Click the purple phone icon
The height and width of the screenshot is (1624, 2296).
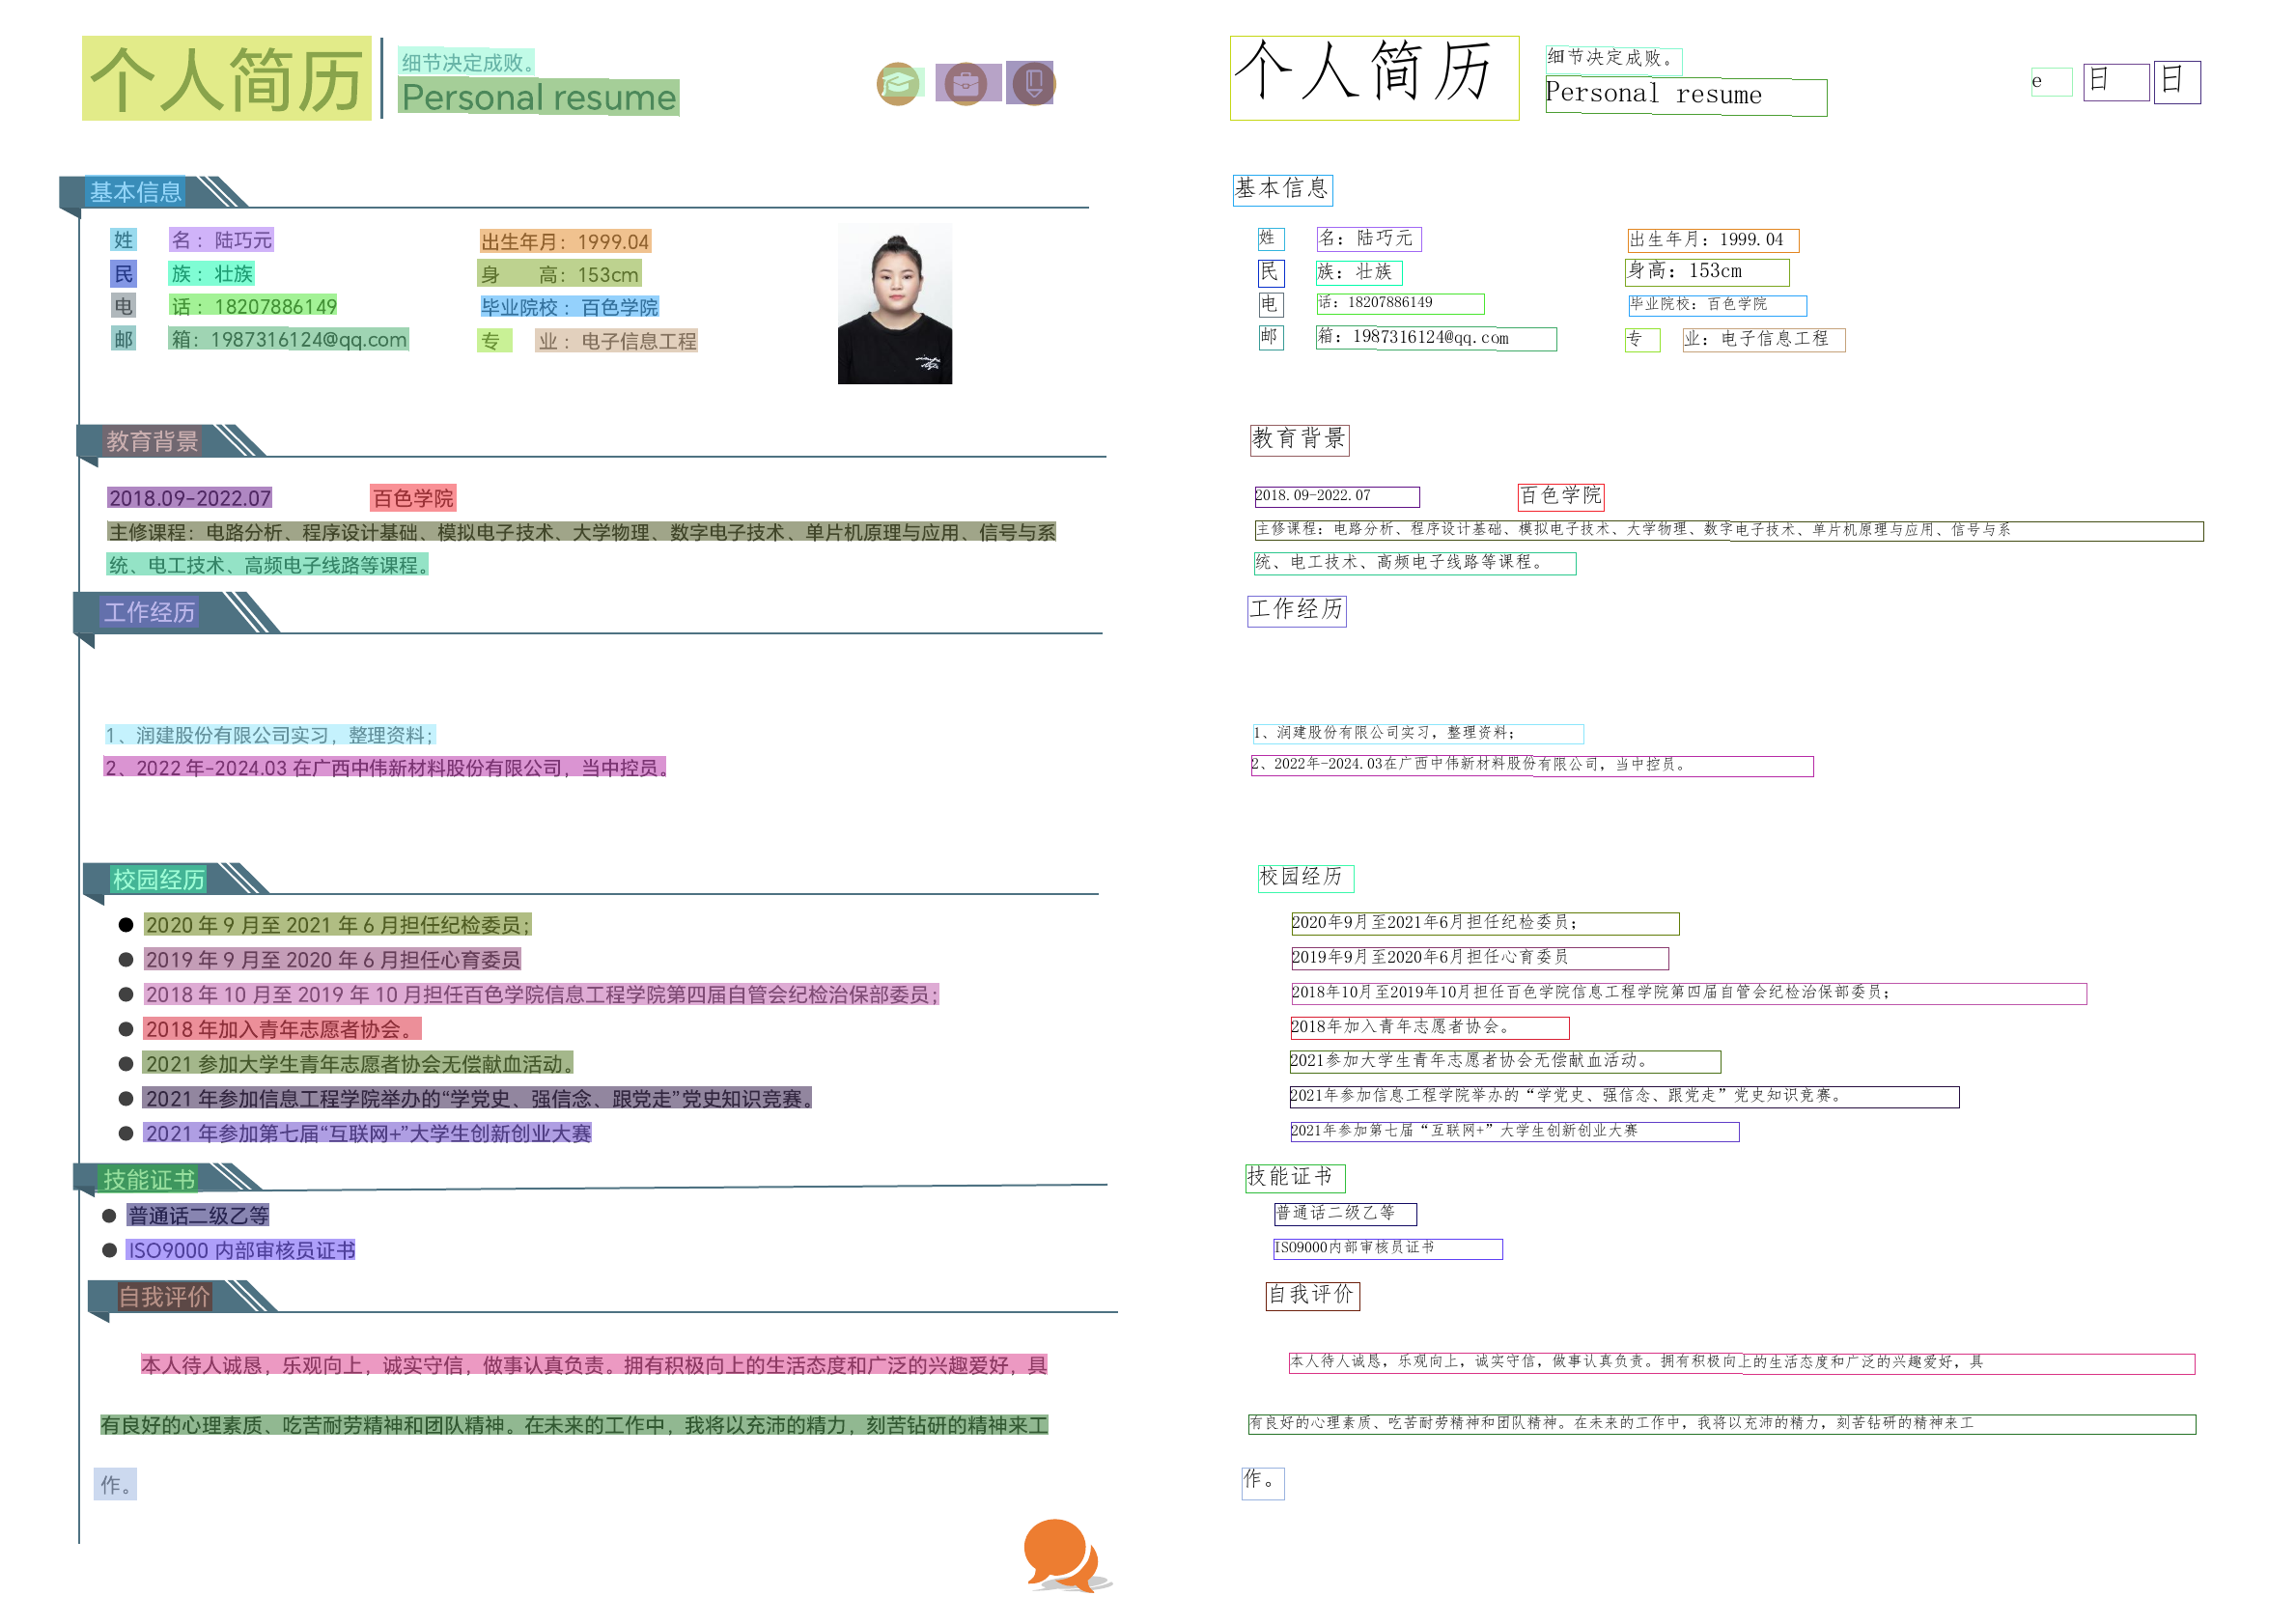coord(1033,83)
